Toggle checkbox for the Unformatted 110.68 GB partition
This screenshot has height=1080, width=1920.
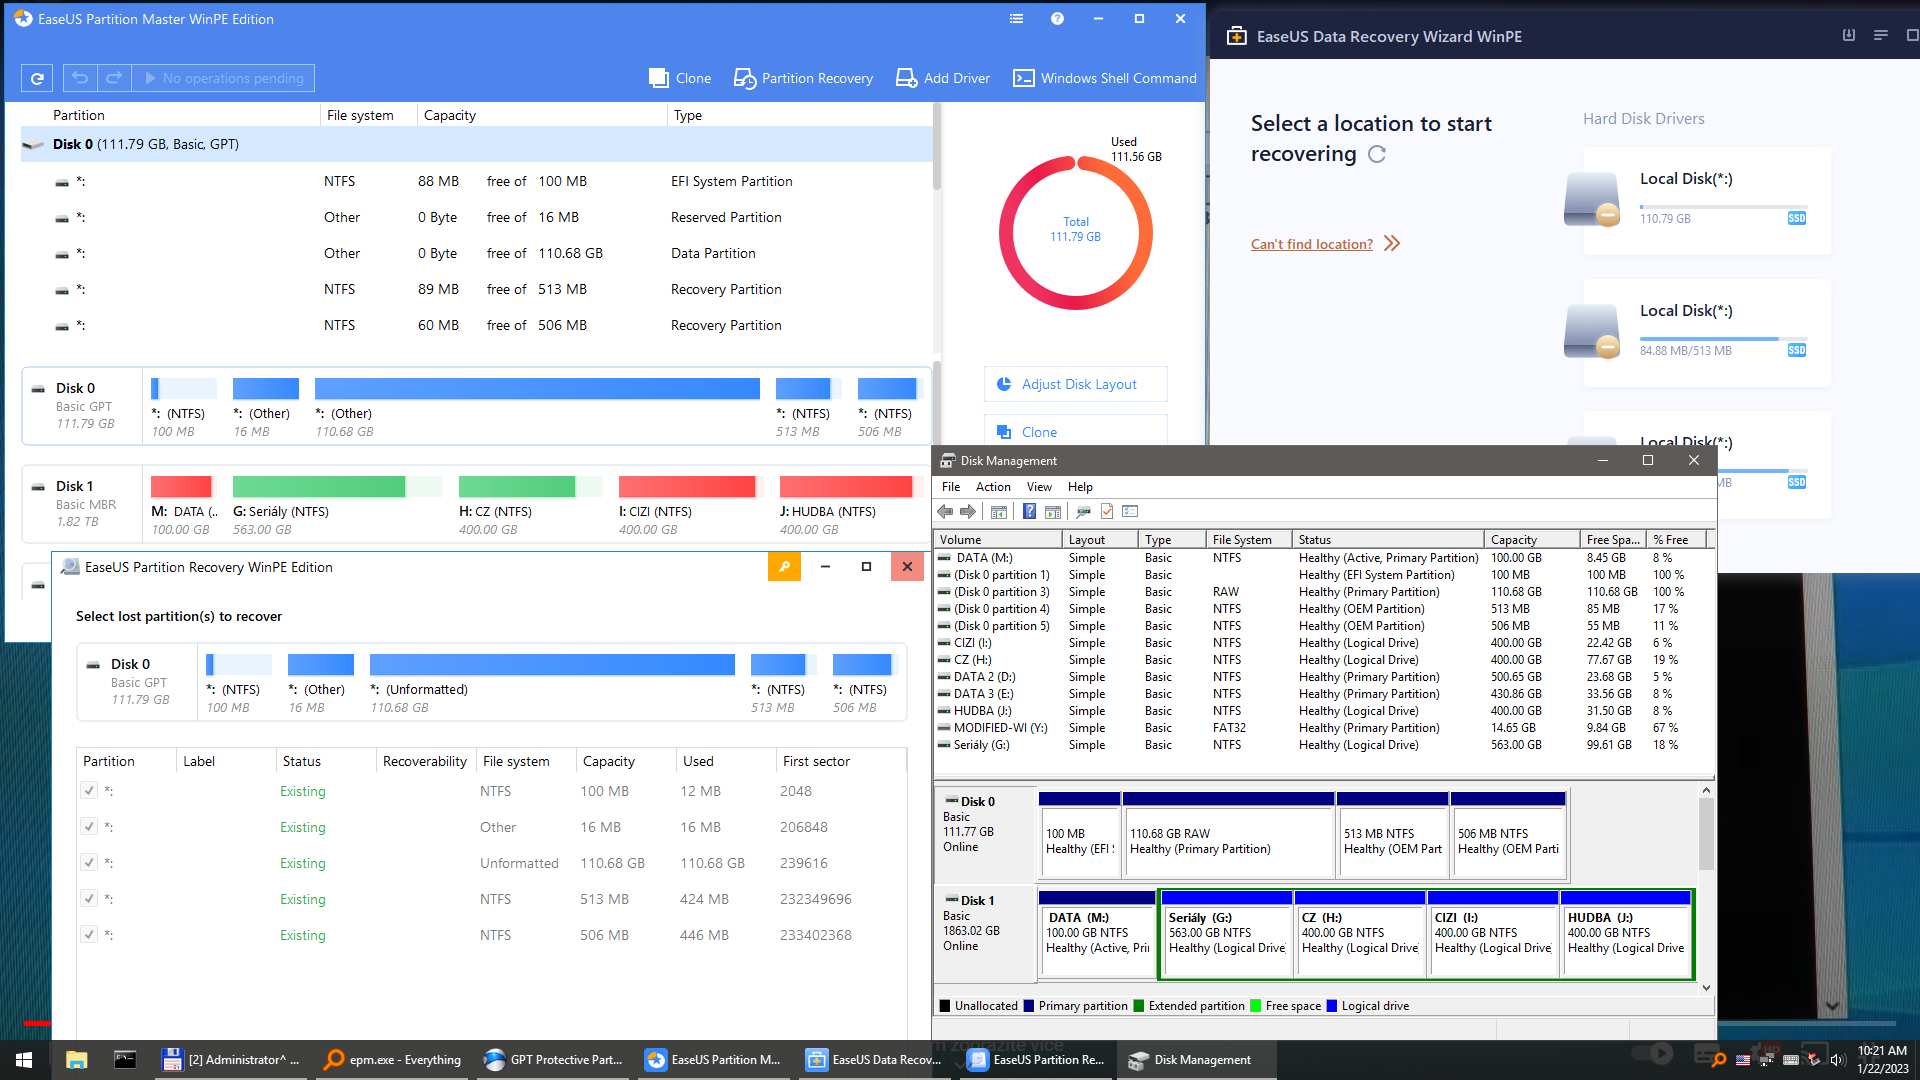(x=89, y=863)
